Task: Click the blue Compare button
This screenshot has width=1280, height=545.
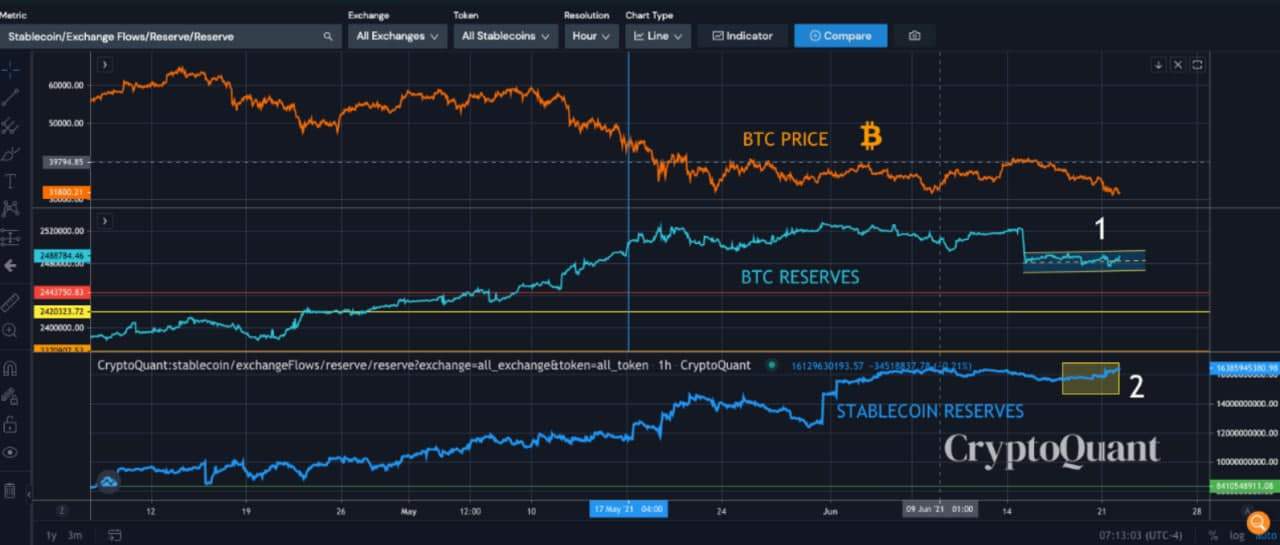Action: pyautogui.click(x=840, y=36)
